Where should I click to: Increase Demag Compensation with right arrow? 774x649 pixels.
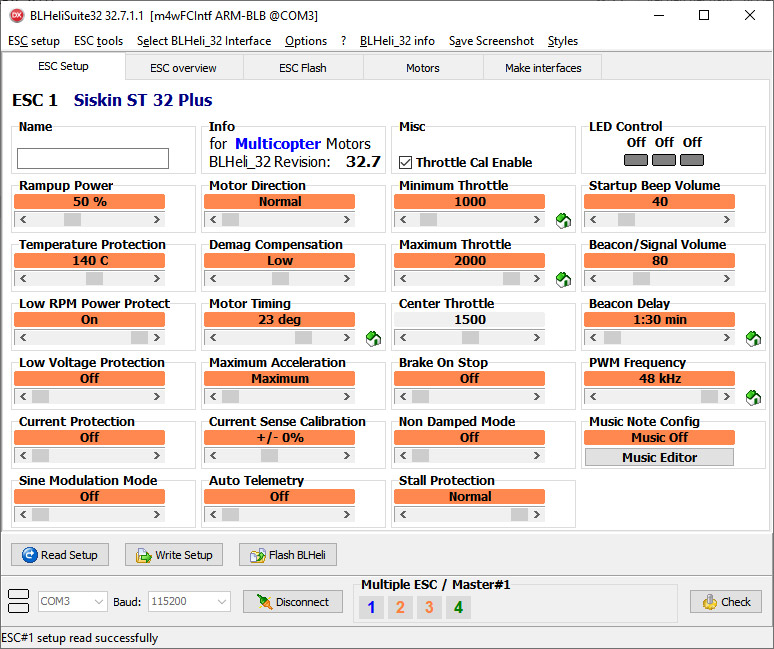click(x=347, y=279)
